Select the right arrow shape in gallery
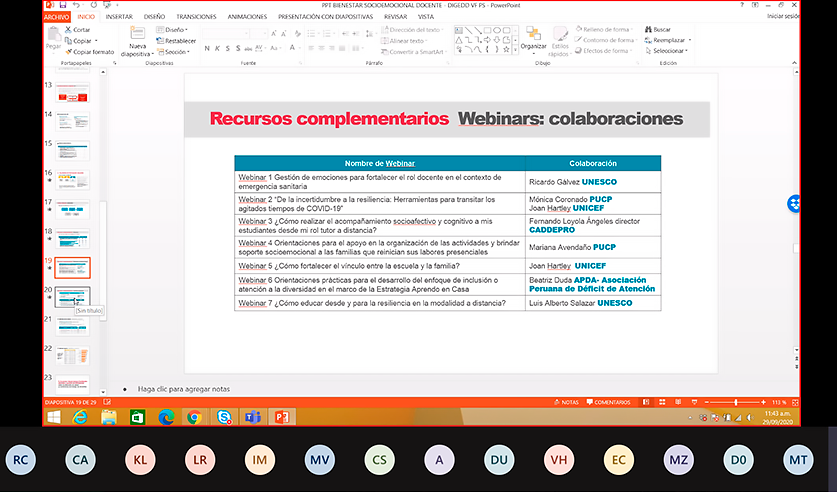This screenshot has height=492, width=837. coord(487,40)
